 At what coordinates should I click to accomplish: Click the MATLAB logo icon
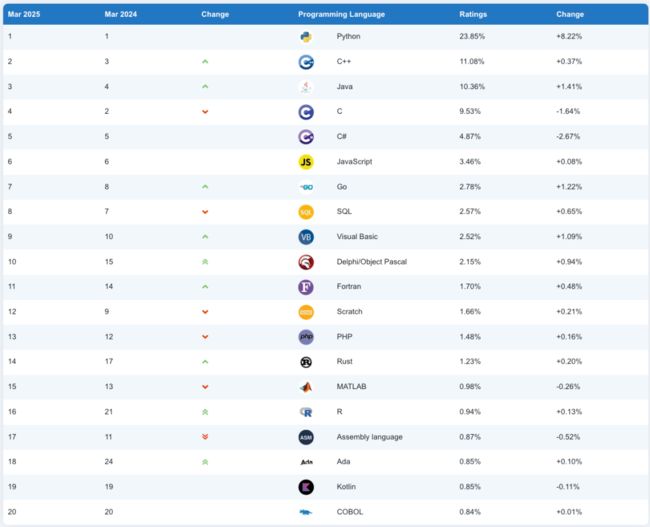306,387
